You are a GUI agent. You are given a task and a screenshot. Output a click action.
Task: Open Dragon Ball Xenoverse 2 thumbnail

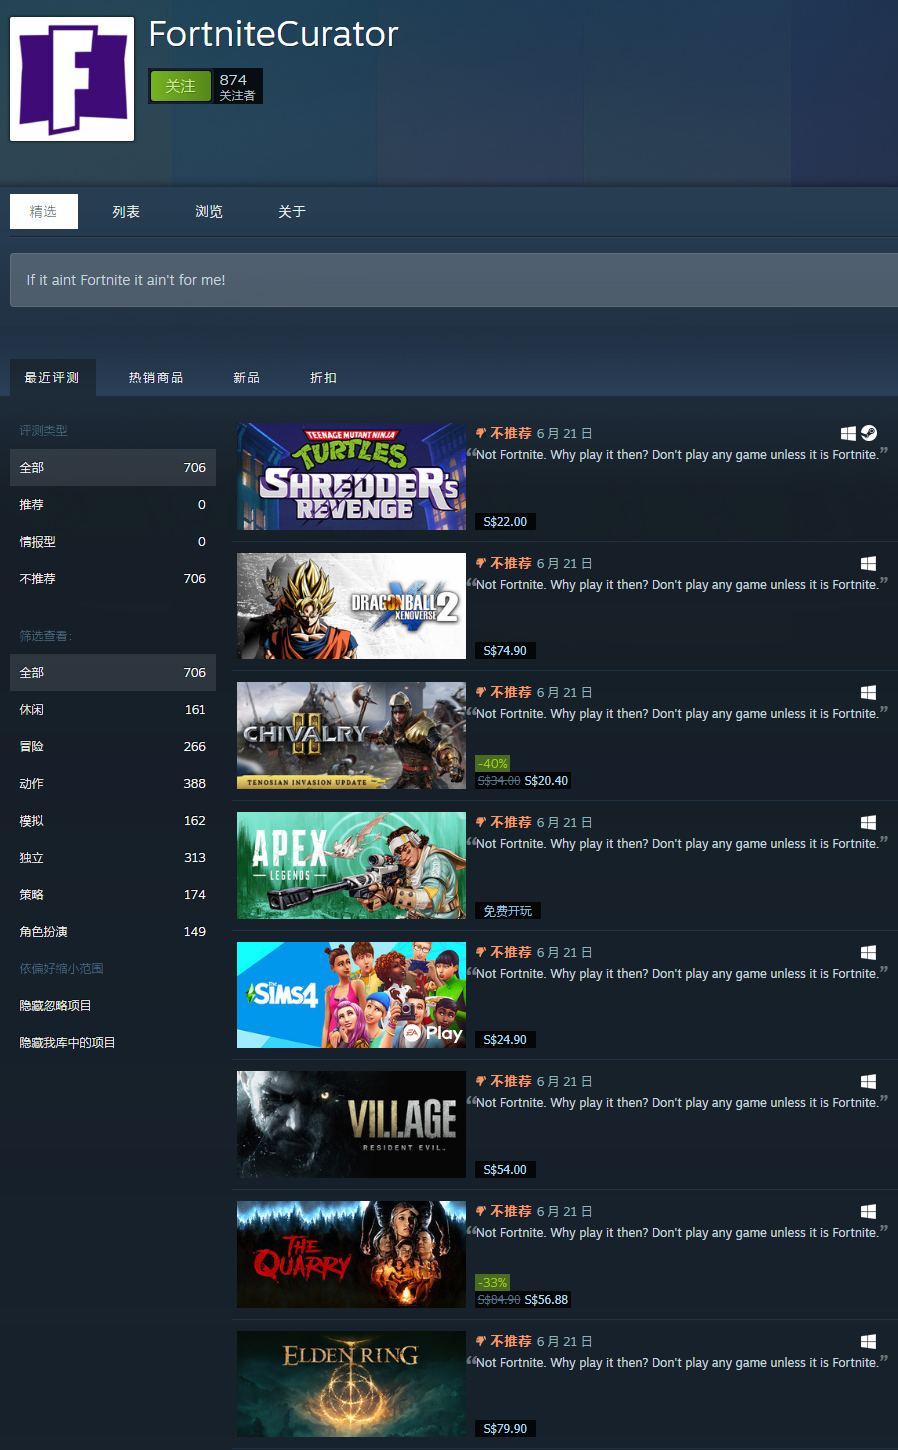point(351,606)
